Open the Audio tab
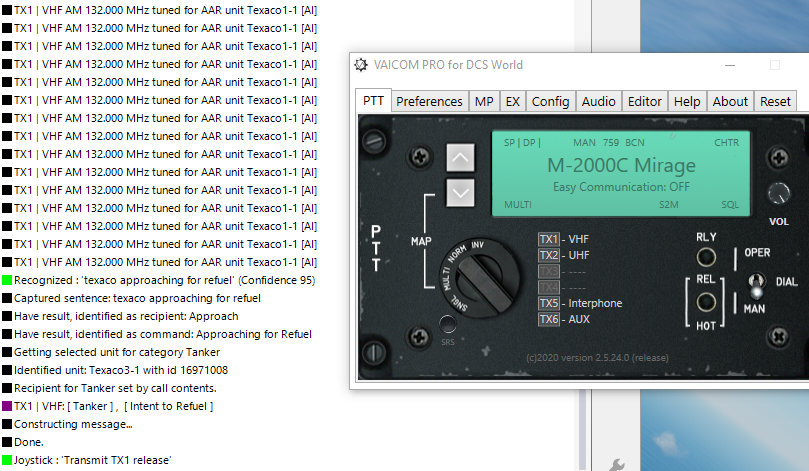This screenshot has width=809, height=471. pyautogui.click(x=598, y=102)
